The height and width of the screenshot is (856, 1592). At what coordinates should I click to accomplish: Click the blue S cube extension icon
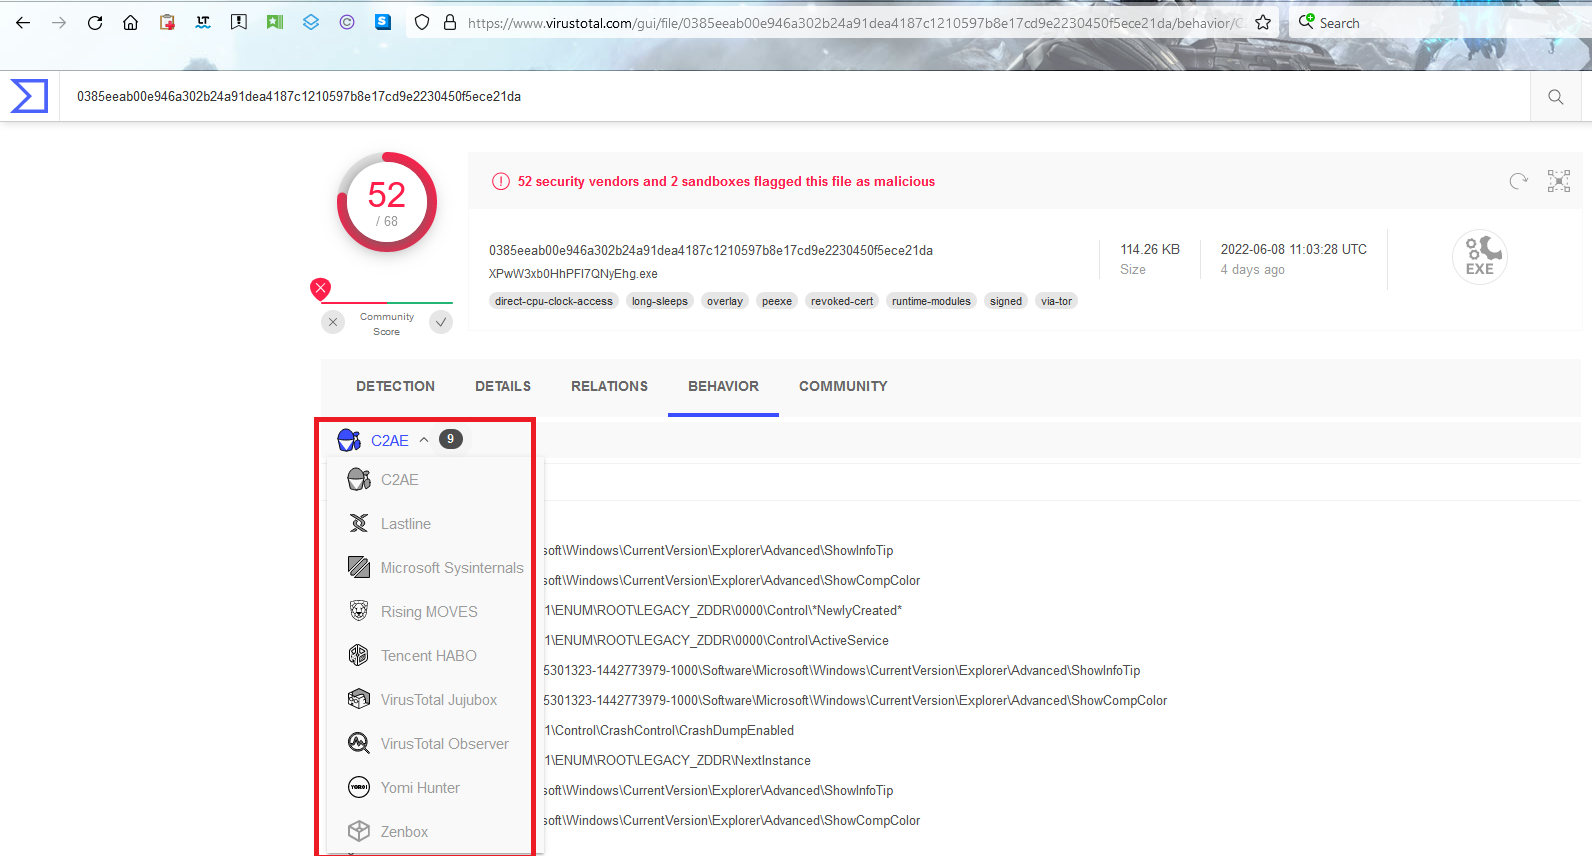coord(383,22)
